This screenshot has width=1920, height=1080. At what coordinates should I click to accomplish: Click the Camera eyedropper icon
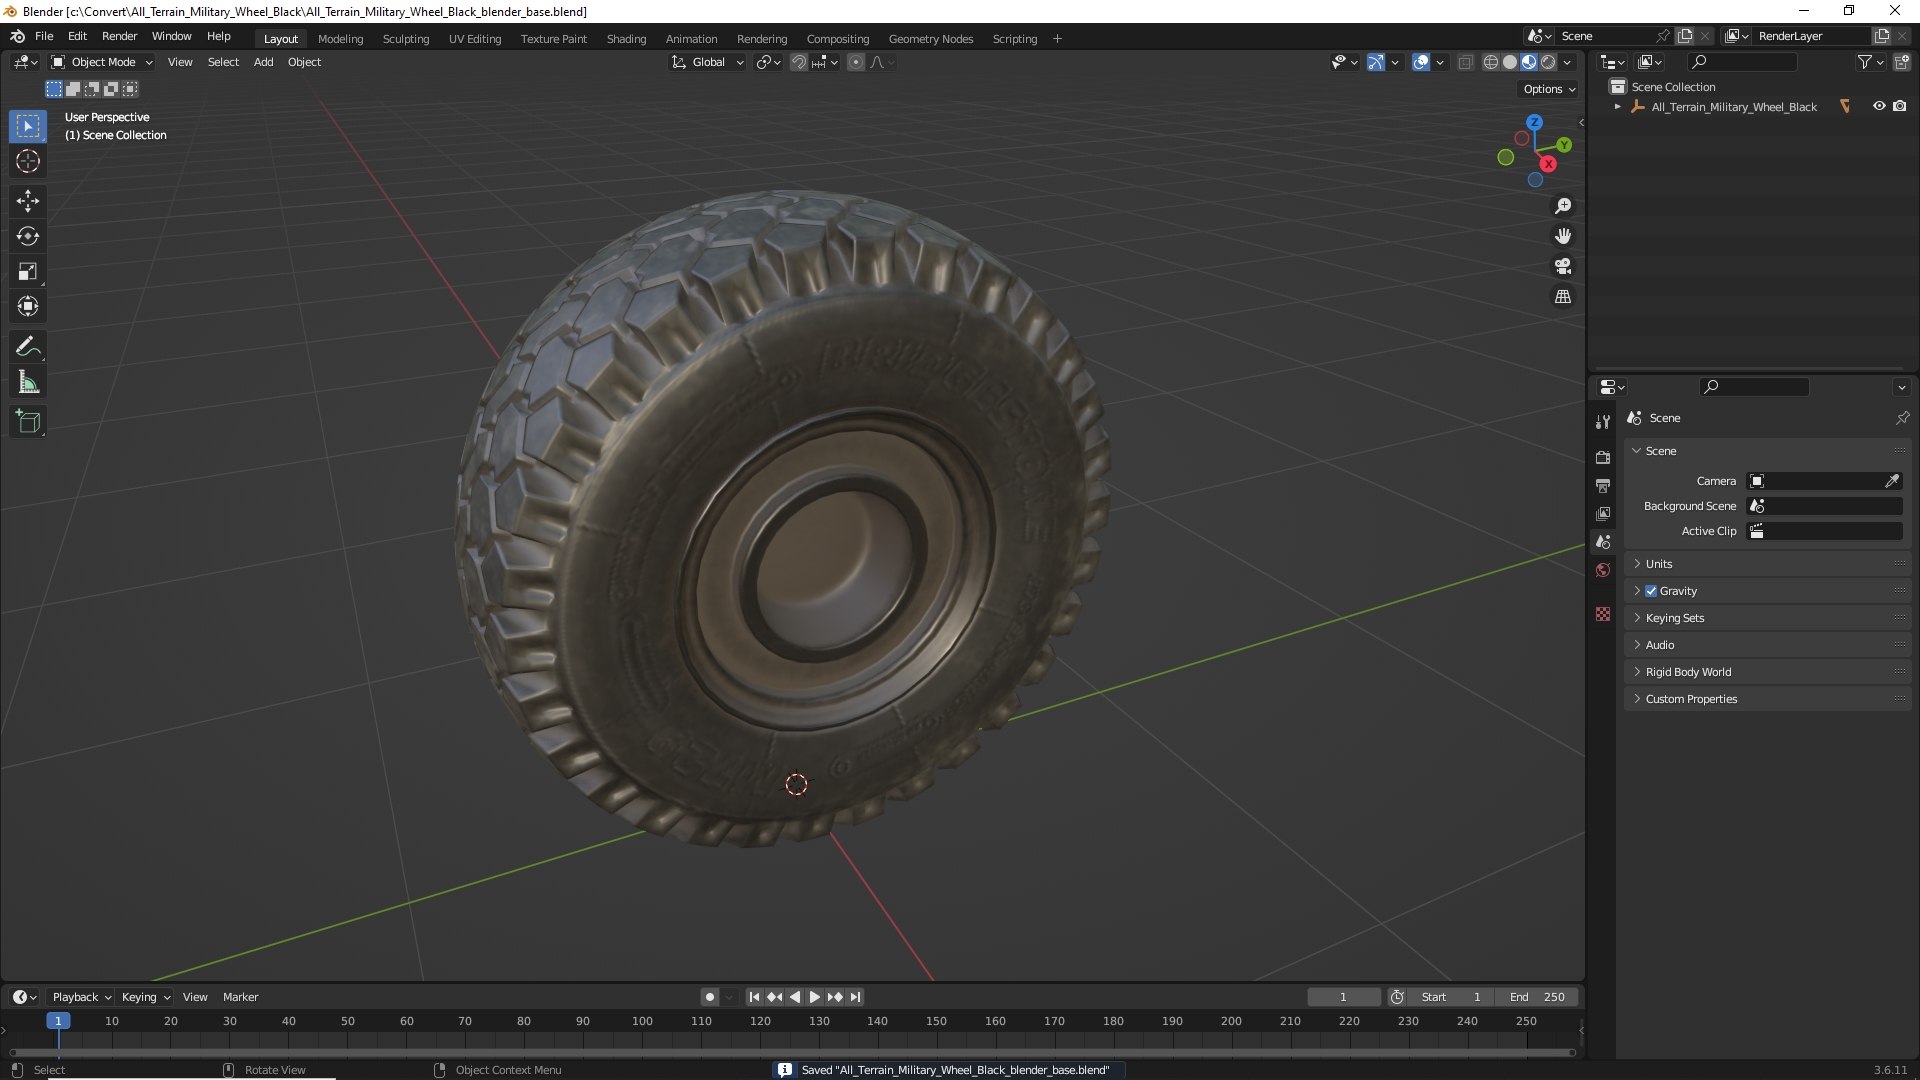(x=1892, y=481)
